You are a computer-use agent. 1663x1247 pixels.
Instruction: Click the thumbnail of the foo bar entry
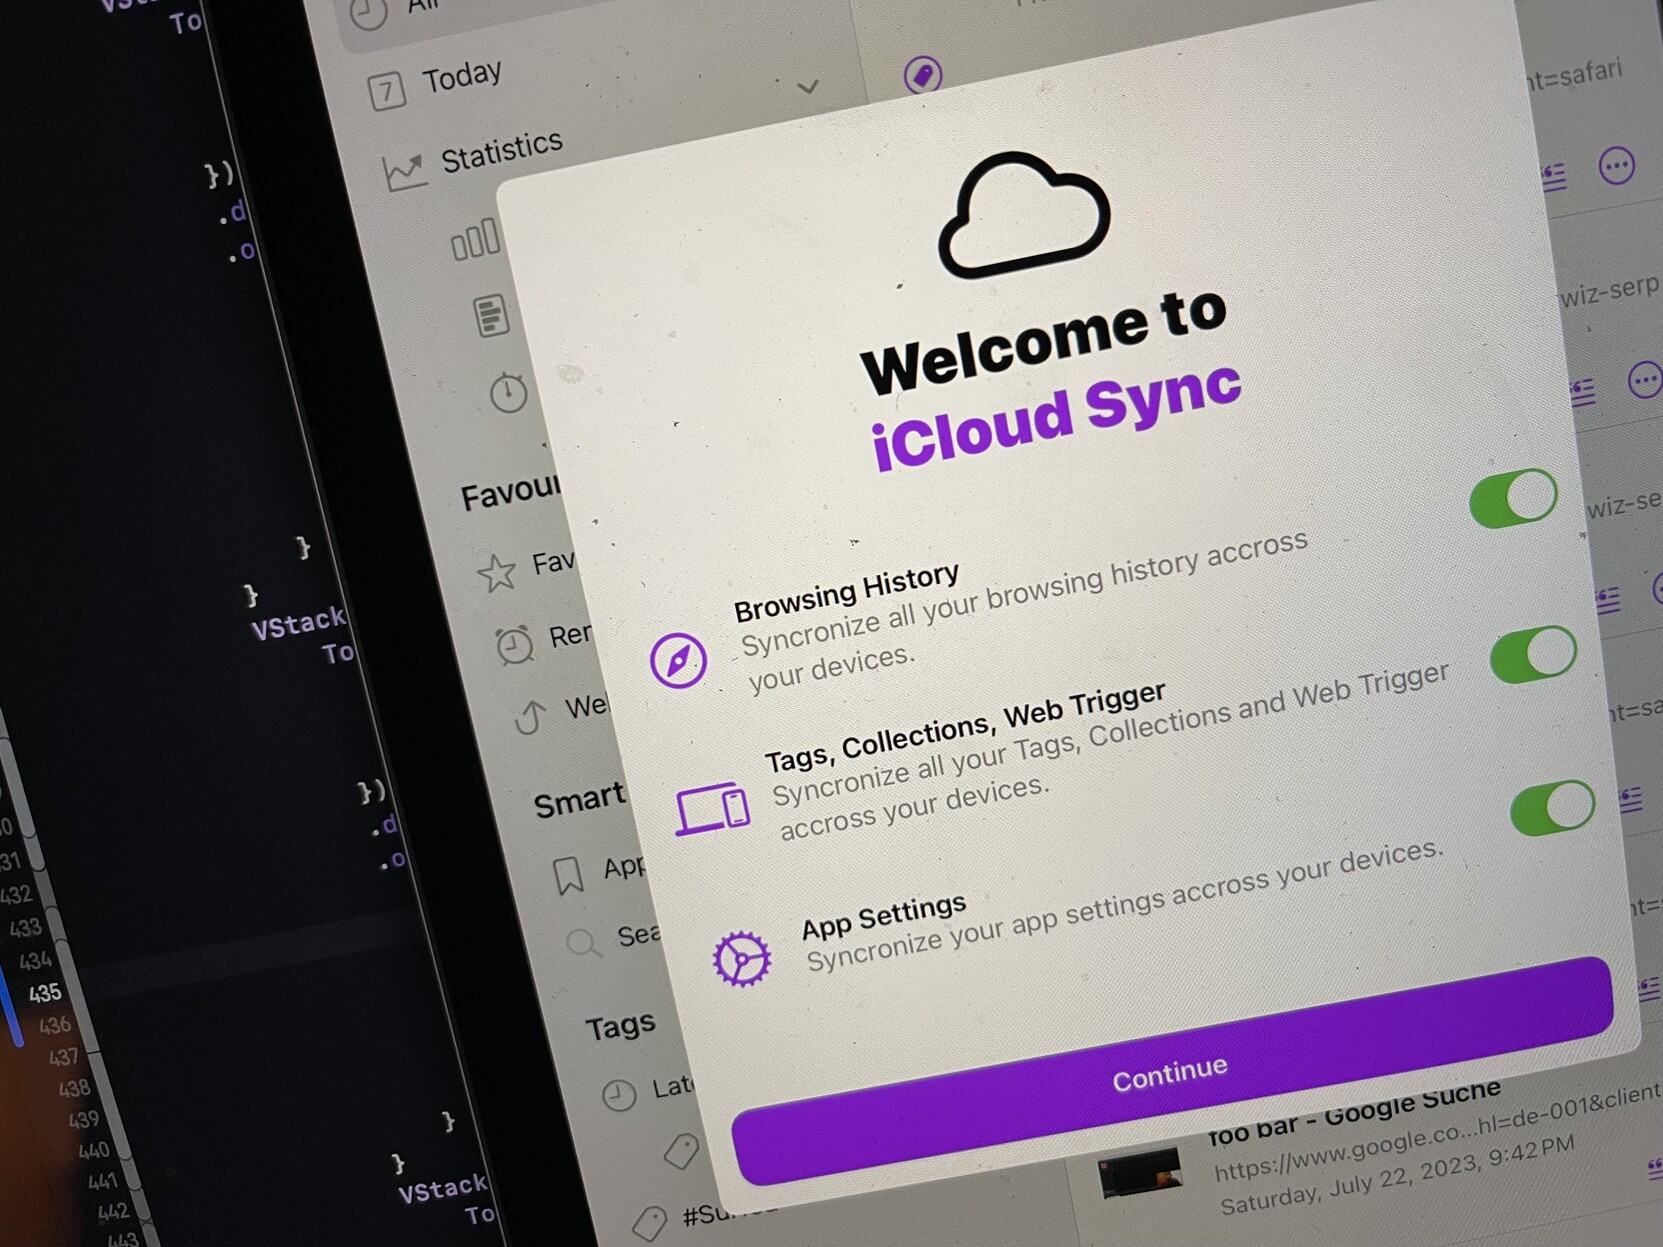tap(1140, 1172)
